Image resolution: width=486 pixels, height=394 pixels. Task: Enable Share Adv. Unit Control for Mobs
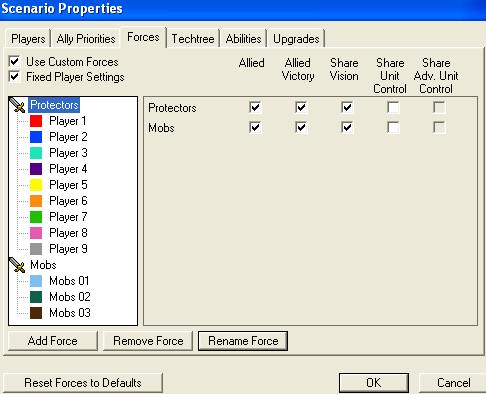click(439, 127)
